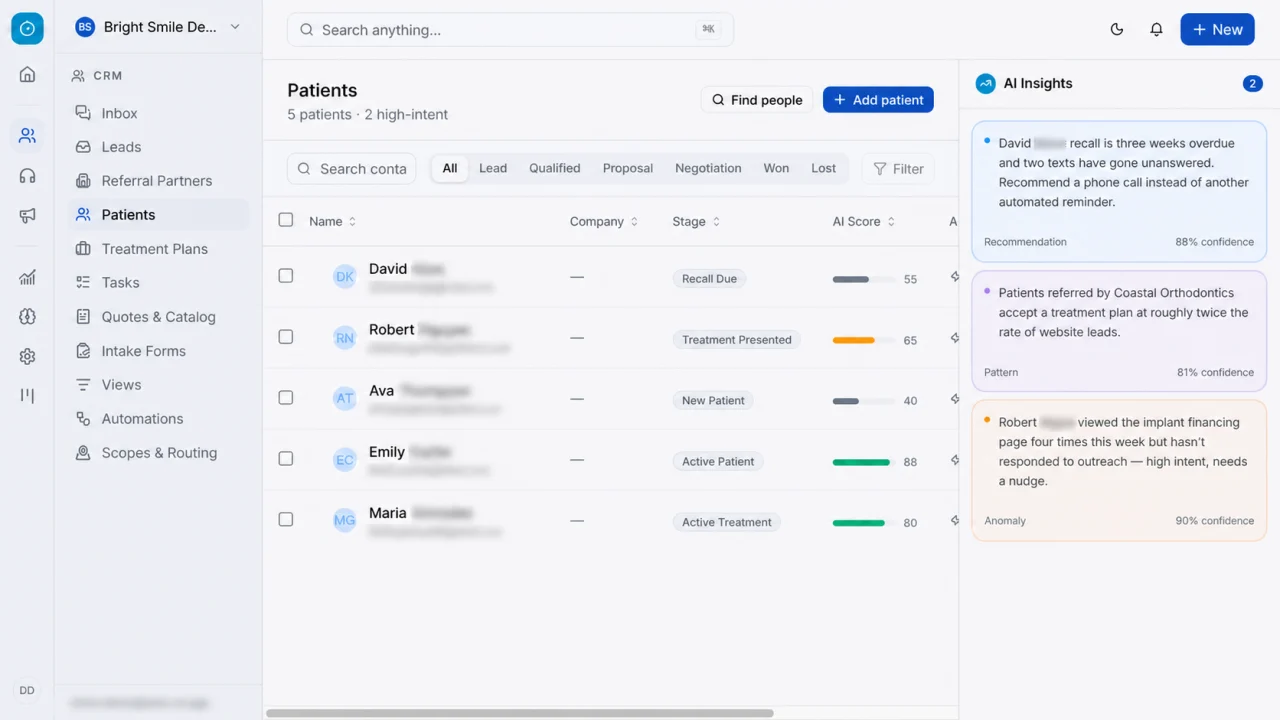
Task: Open Treatment Plans in the sidebar
Action: [x=158, y=249]
